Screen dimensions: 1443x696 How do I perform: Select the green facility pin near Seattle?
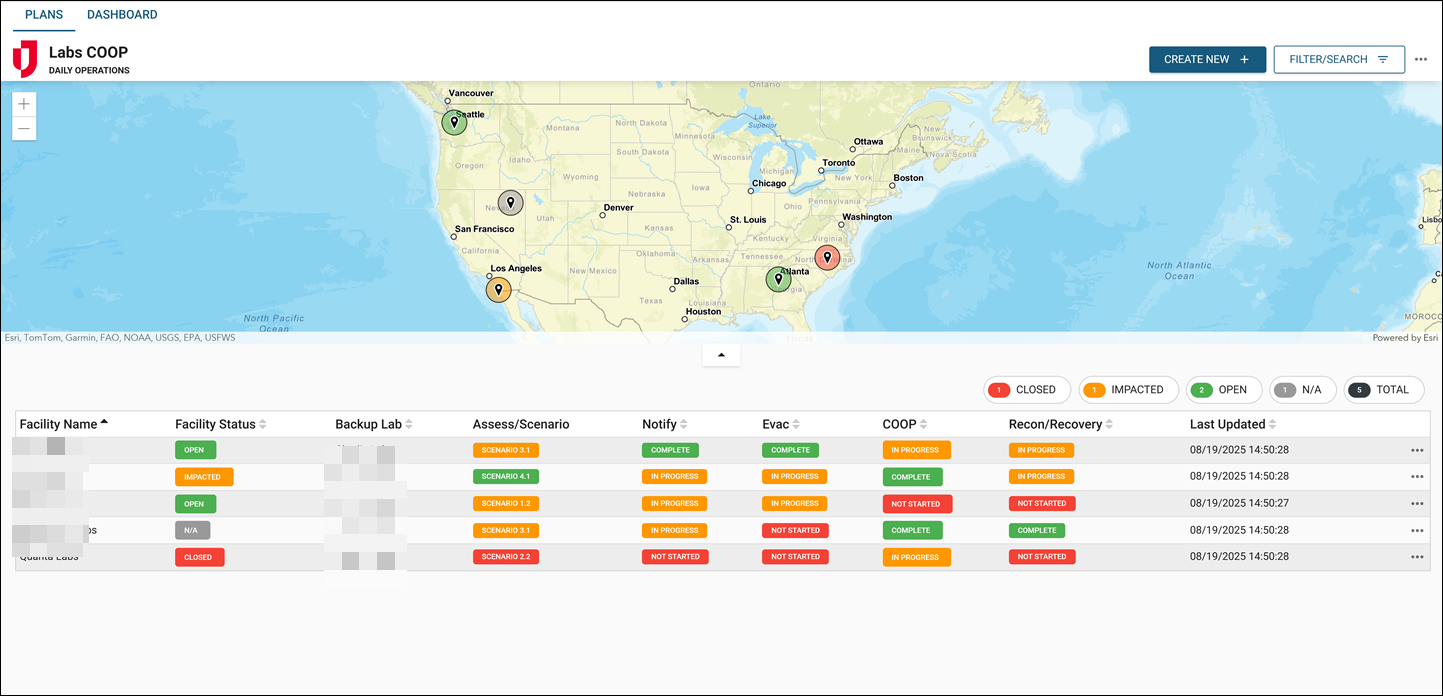[x=454, y=121]
